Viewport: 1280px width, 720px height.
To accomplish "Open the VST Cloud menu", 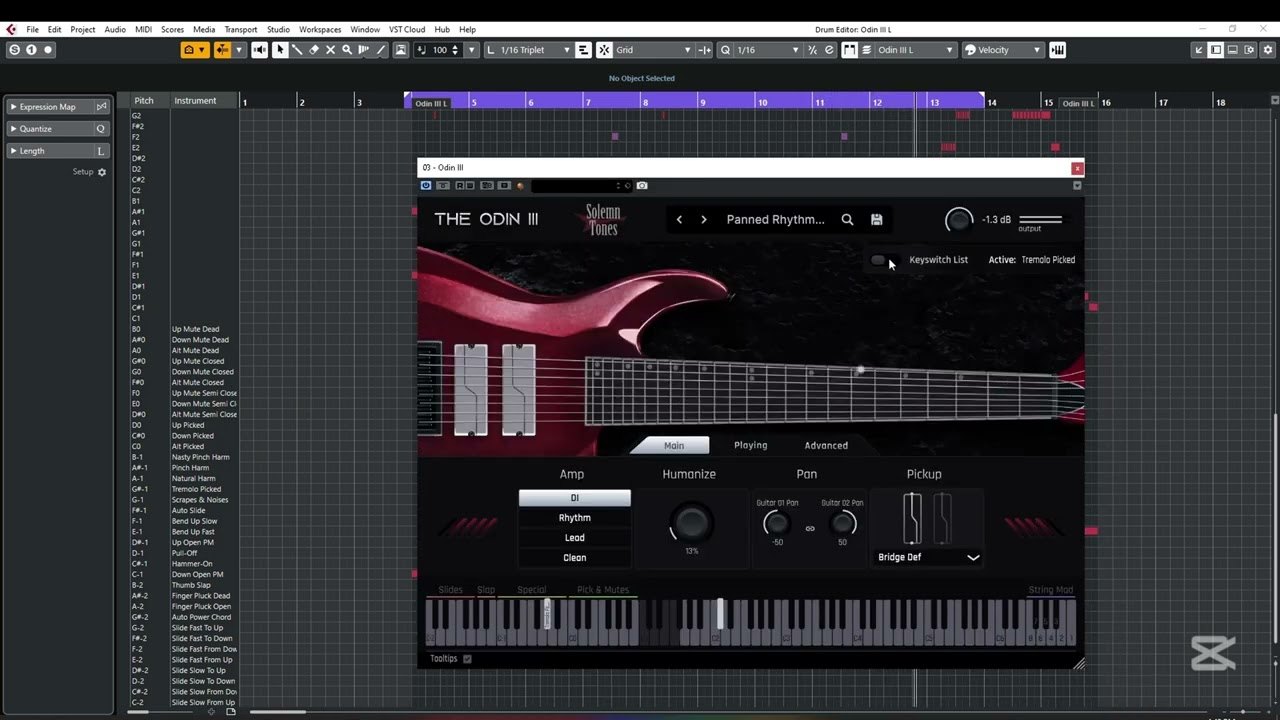I will (x=407, y=29).
